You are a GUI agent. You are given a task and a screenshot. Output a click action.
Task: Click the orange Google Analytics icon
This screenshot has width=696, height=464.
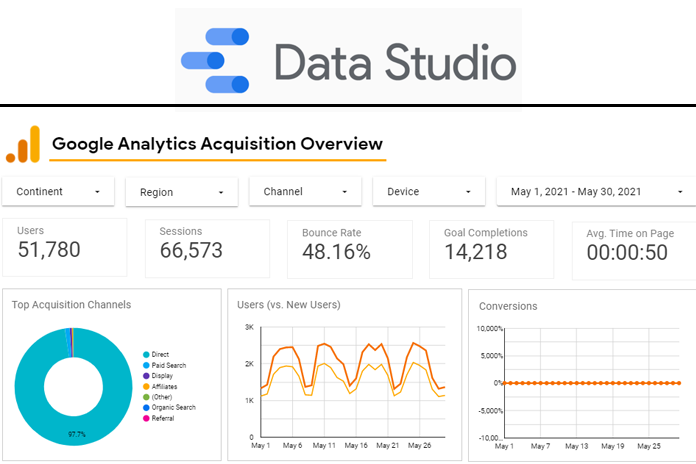click(24, 145)
